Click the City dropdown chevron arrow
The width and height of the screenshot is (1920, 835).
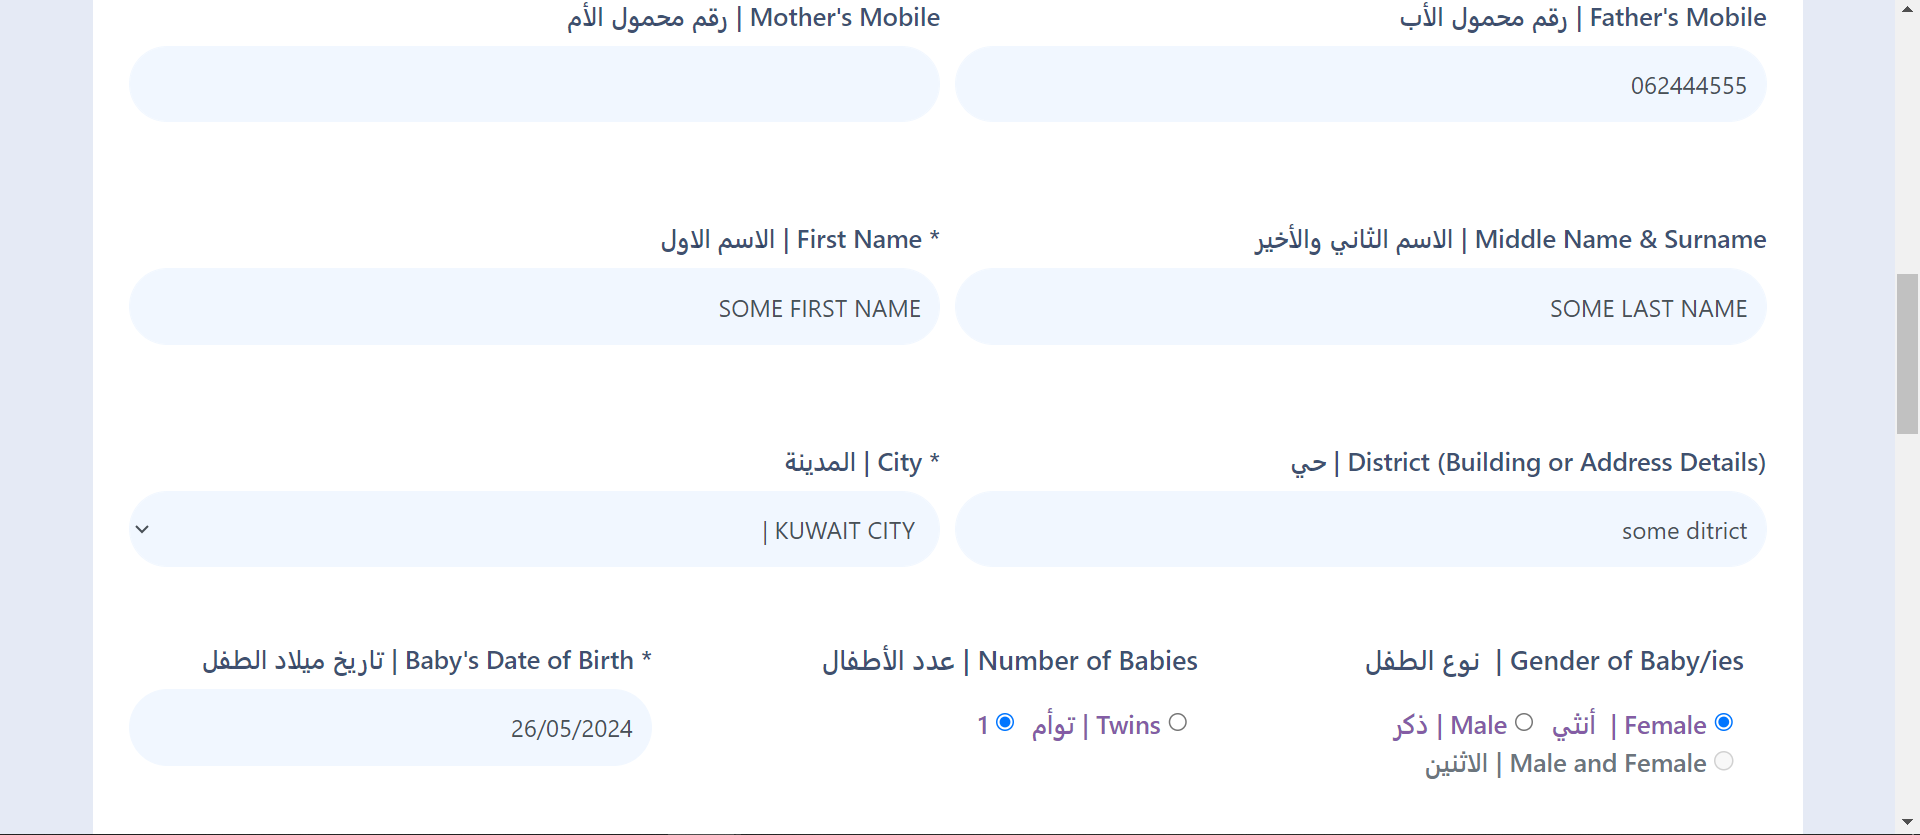pyautogui.click(x=143, y=529)
